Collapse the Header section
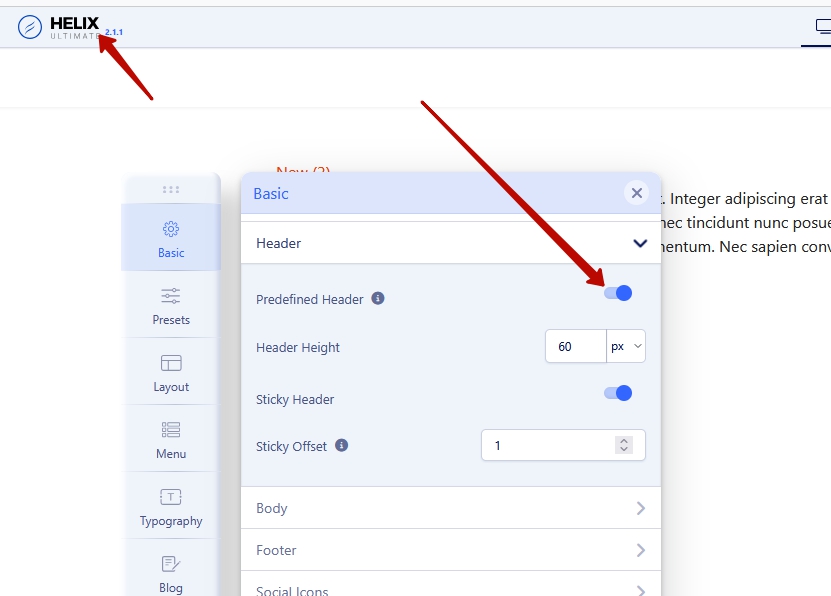Image resolution: width=831 pixels, height=596 pixels. [640, 243]
